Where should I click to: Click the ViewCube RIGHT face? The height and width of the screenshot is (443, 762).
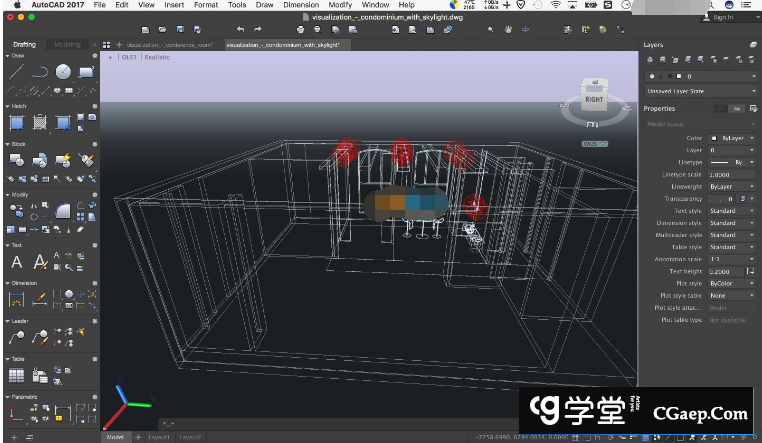pyautogui.click(x=594, y=99)
